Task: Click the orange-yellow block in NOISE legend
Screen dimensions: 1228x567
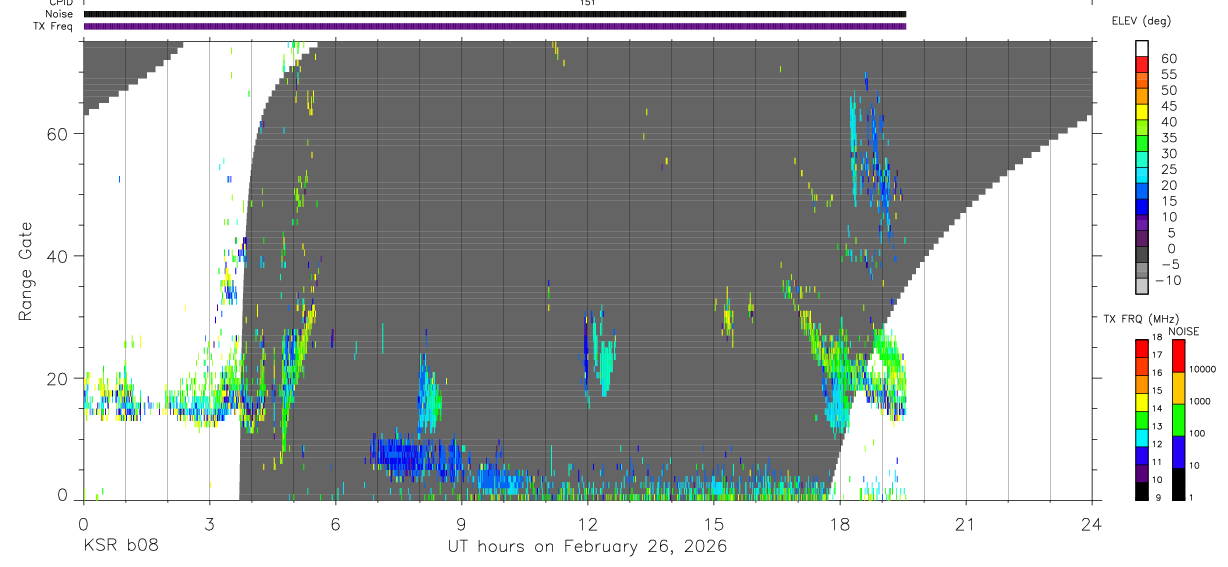Action: pyautogui.click(x=1178, y=388)
